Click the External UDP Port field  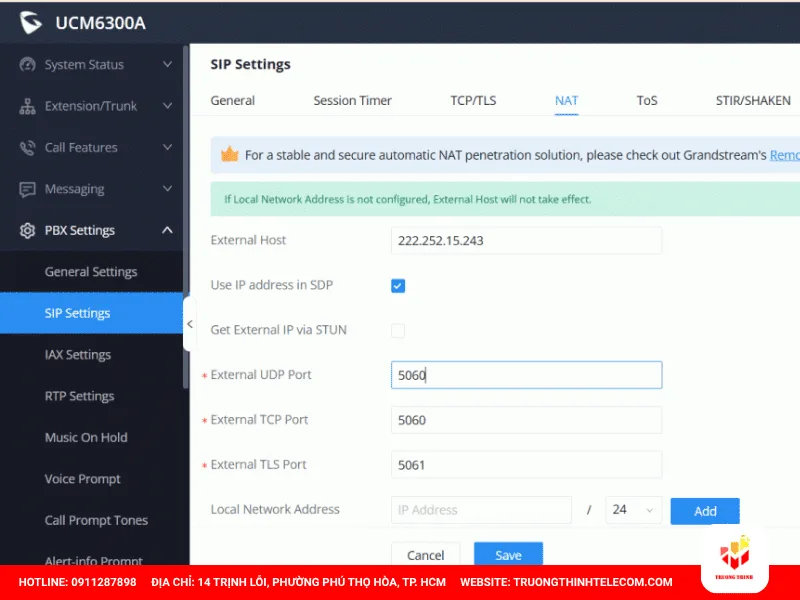pos(527,375)
